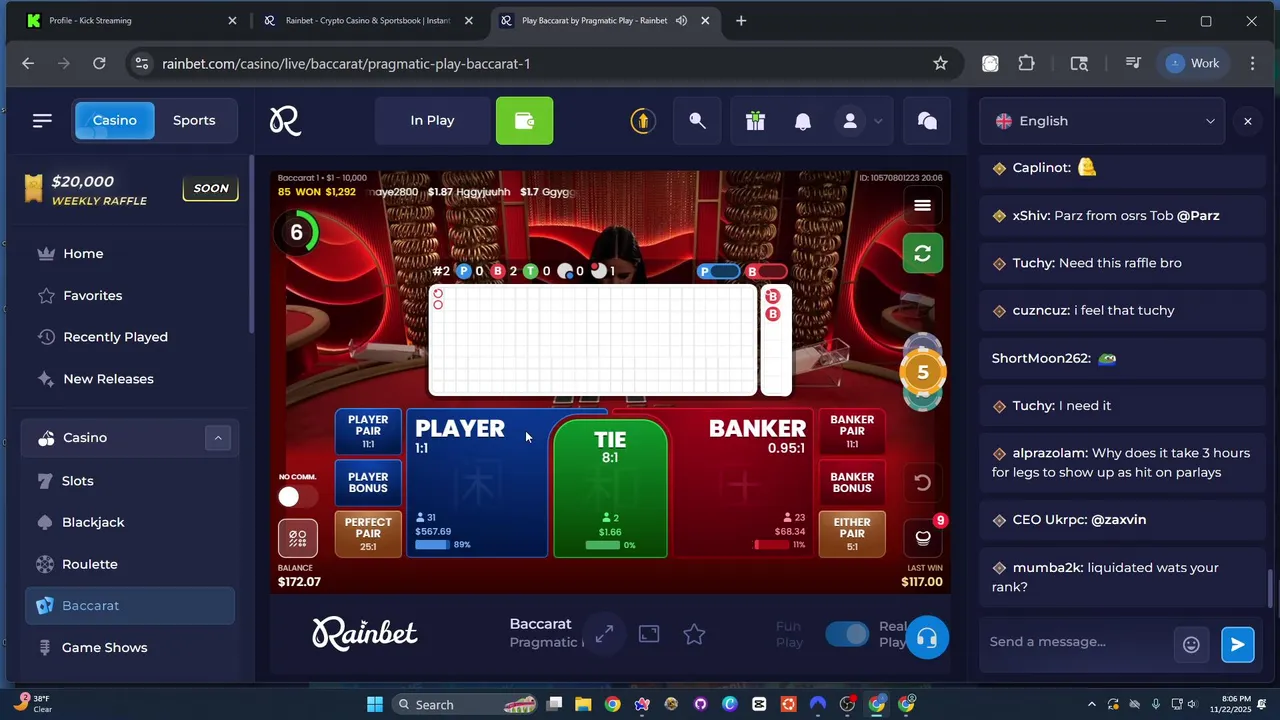The height and width of the screenshot is (720, 1280).
Task: Open the Chrome three-dot menu
Action: coord(1252,63)
